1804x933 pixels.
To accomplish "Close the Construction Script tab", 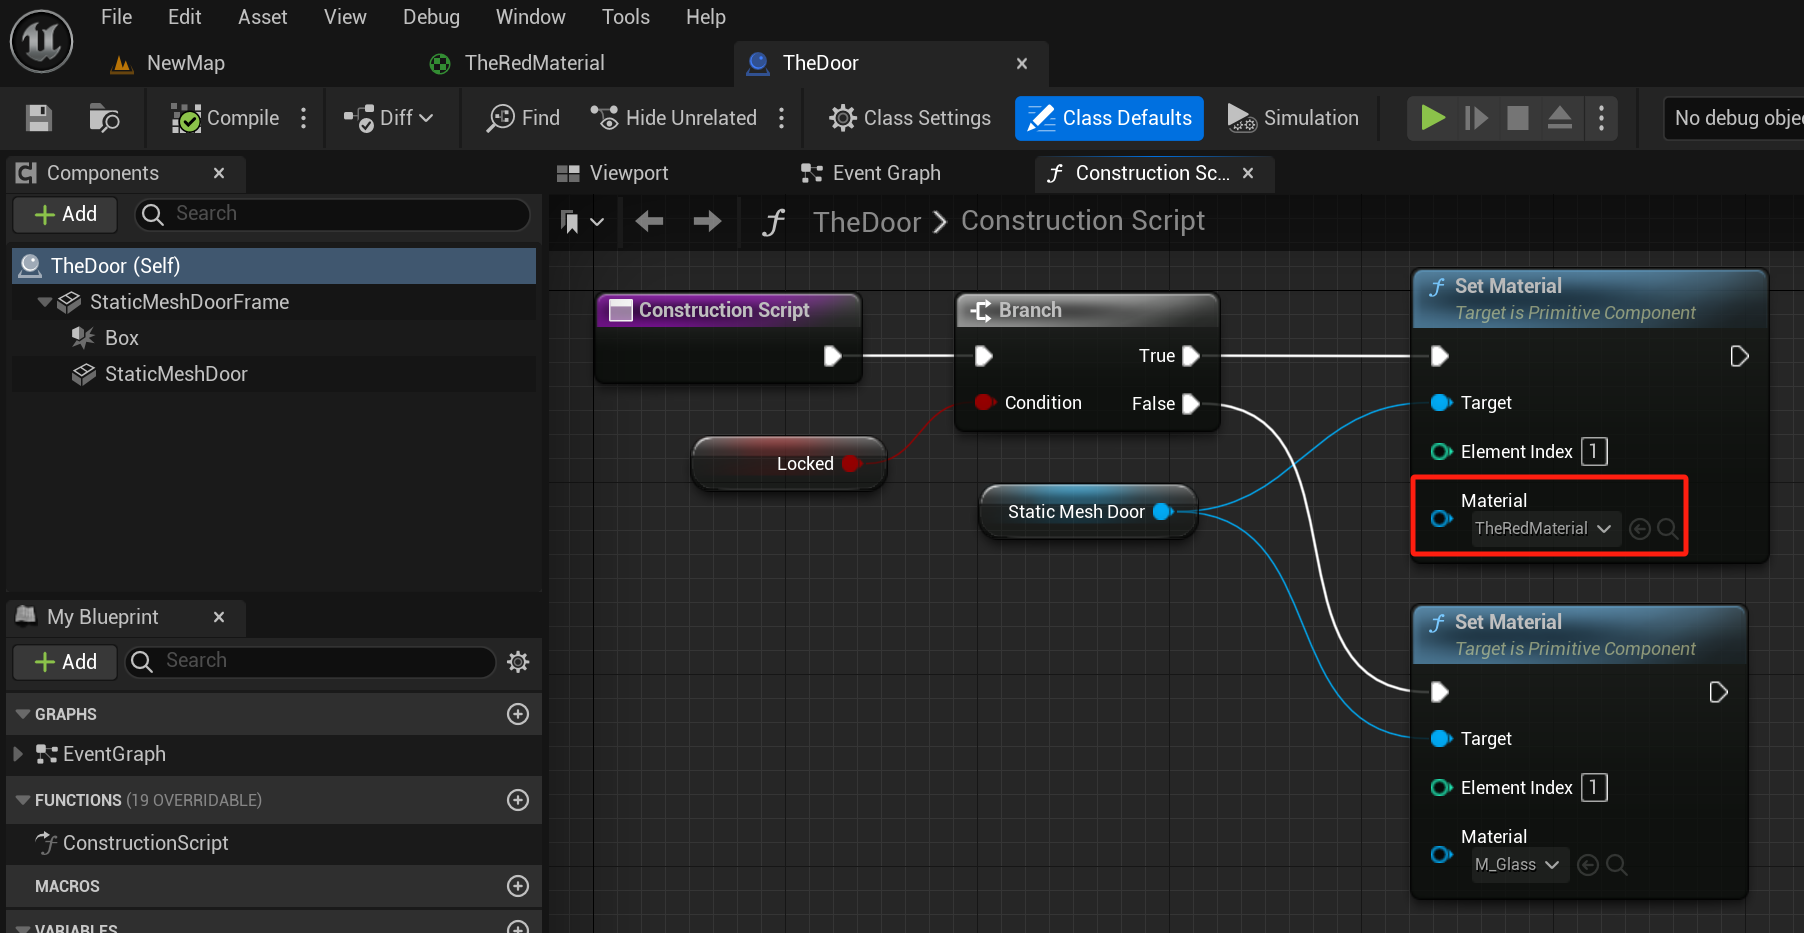I will tap(1248, 173).
